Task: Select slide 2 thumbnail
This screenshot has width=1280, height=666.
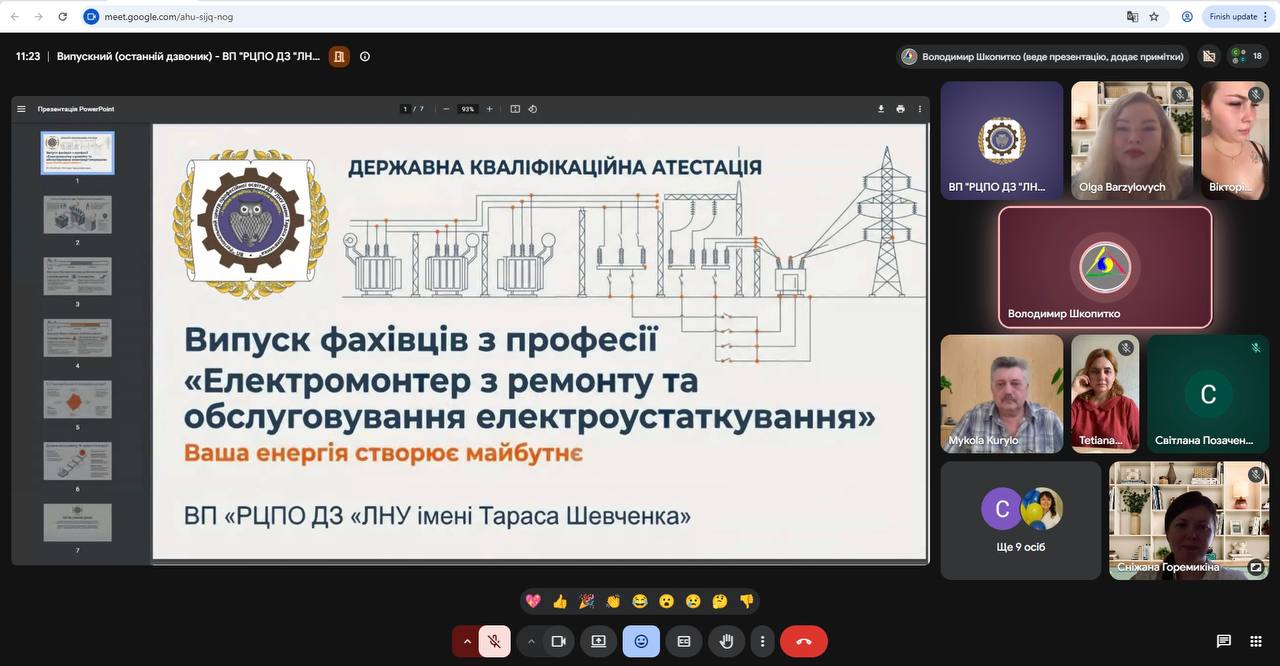Action: tap(77, 215)
